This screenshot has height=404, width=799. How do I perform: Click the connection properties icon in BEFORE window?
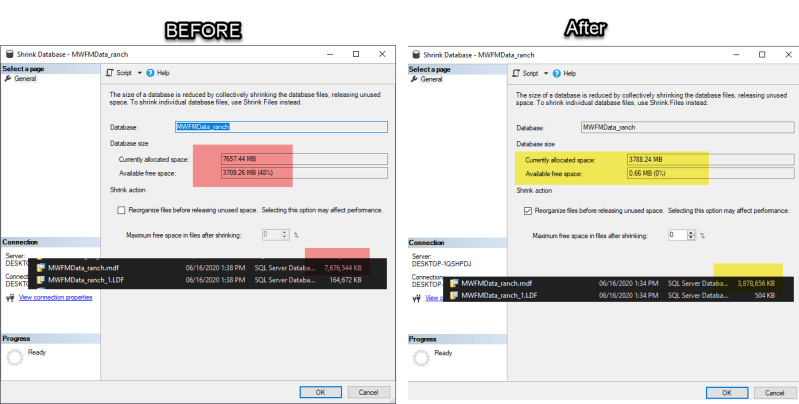(10, 298)
